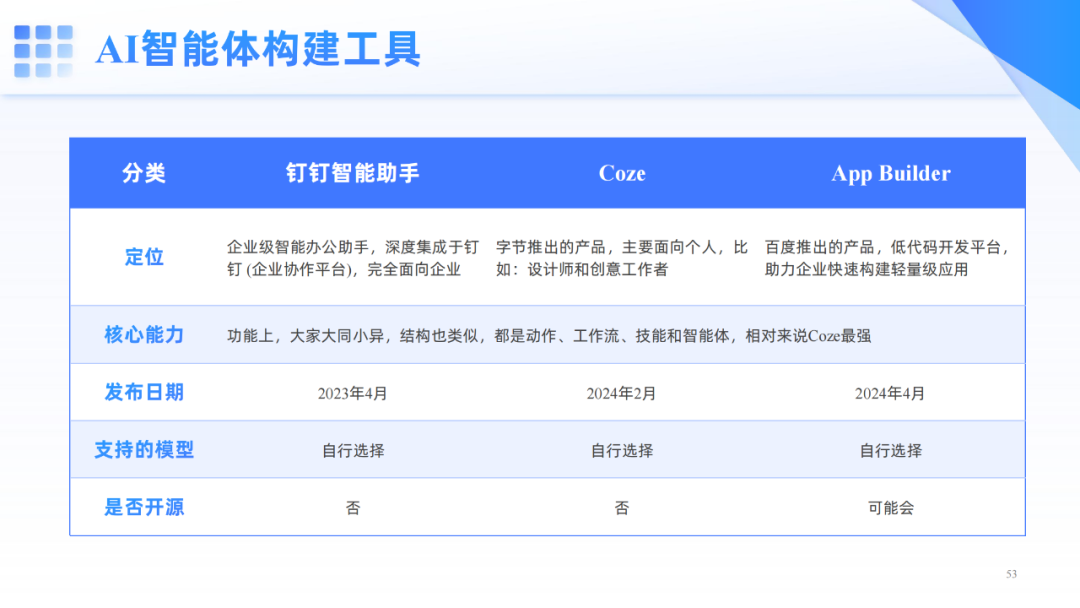Click the row label 是否开源
The width and height of the screenshot is (1080, 608).
coord(144,507)
